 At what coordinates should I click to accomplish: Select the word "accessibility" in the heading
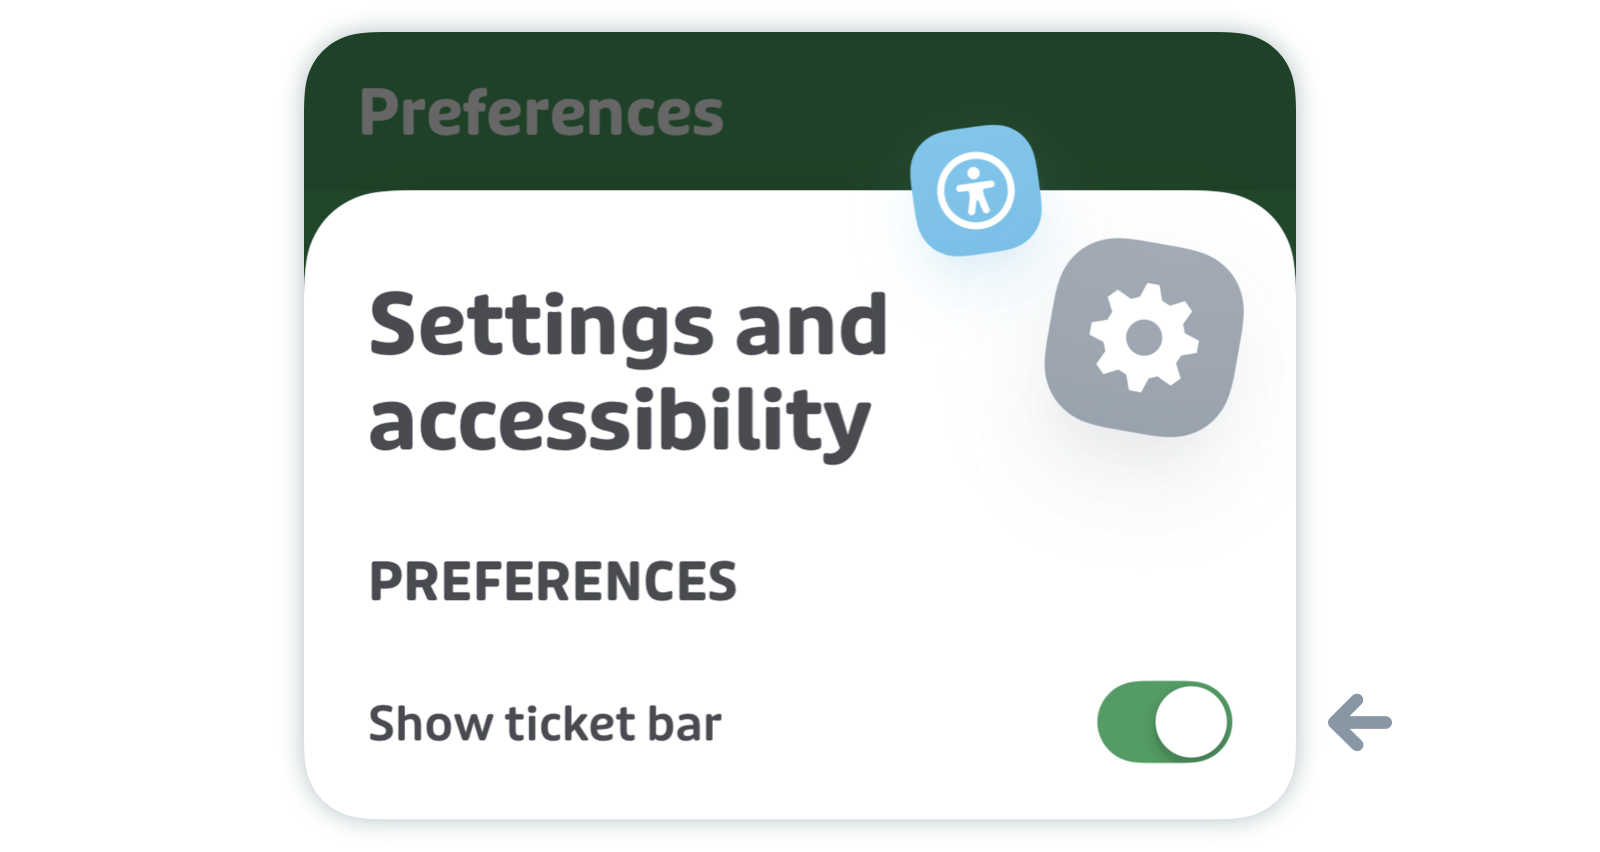[620, 421]
